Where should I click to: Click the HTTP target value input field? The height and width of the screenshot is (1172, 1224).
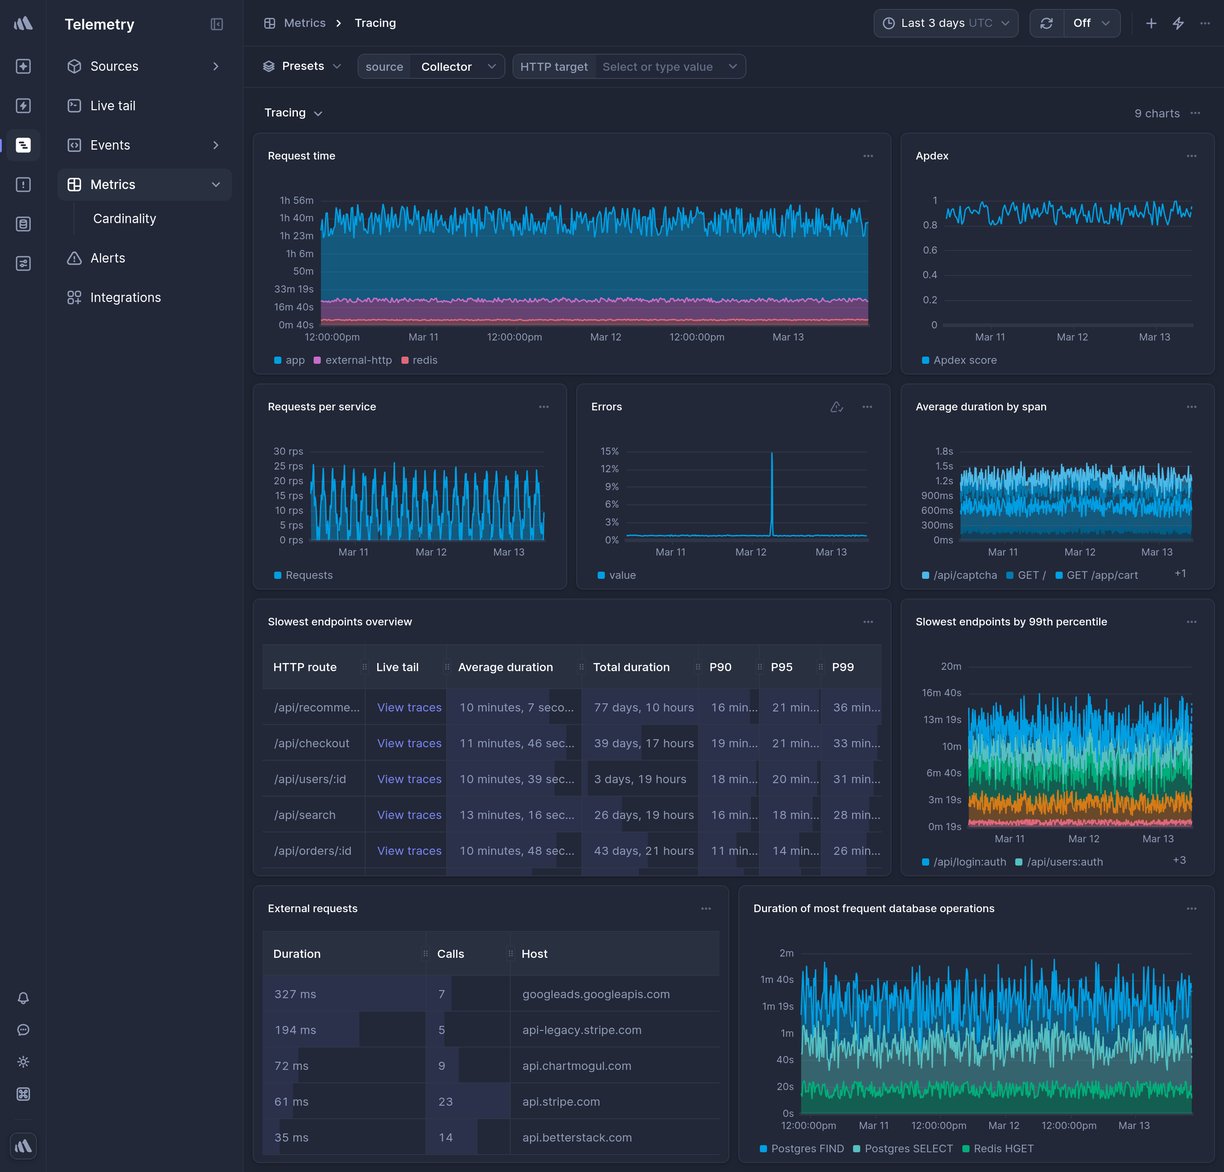tap(660, 66)
